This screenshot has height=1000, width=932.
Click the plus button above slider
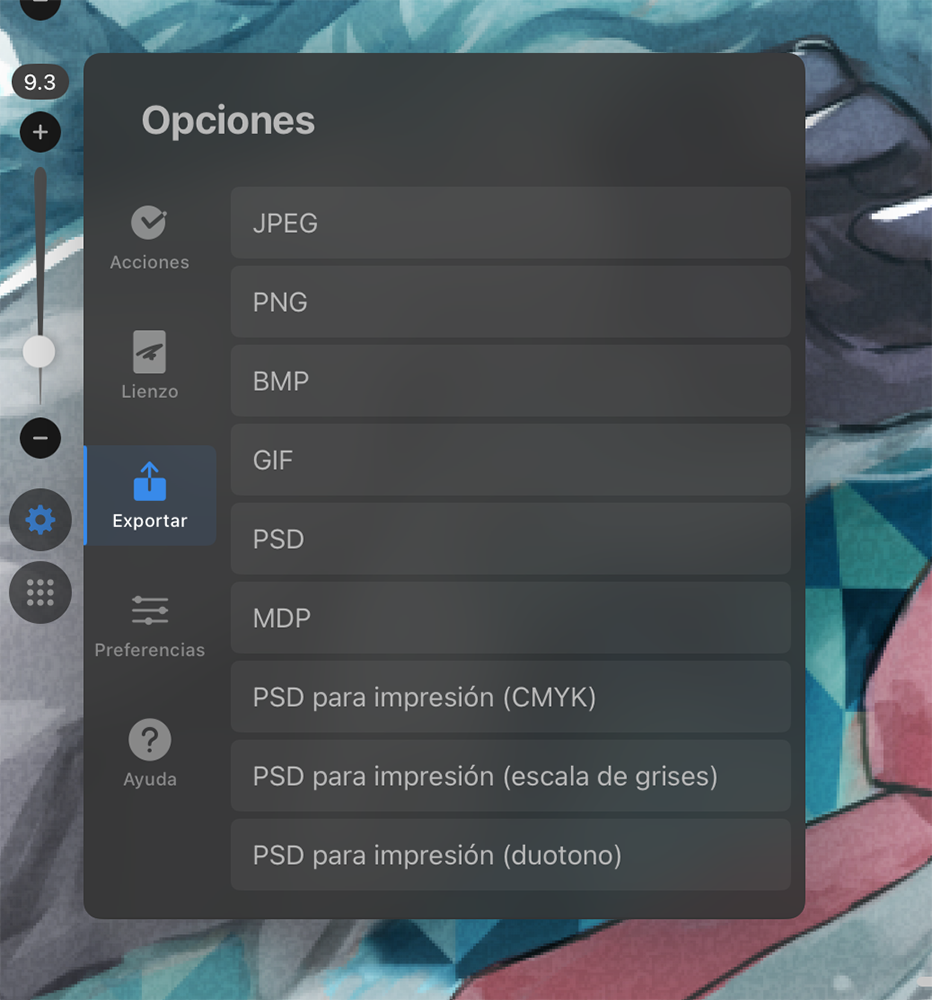tap(40, 132)
